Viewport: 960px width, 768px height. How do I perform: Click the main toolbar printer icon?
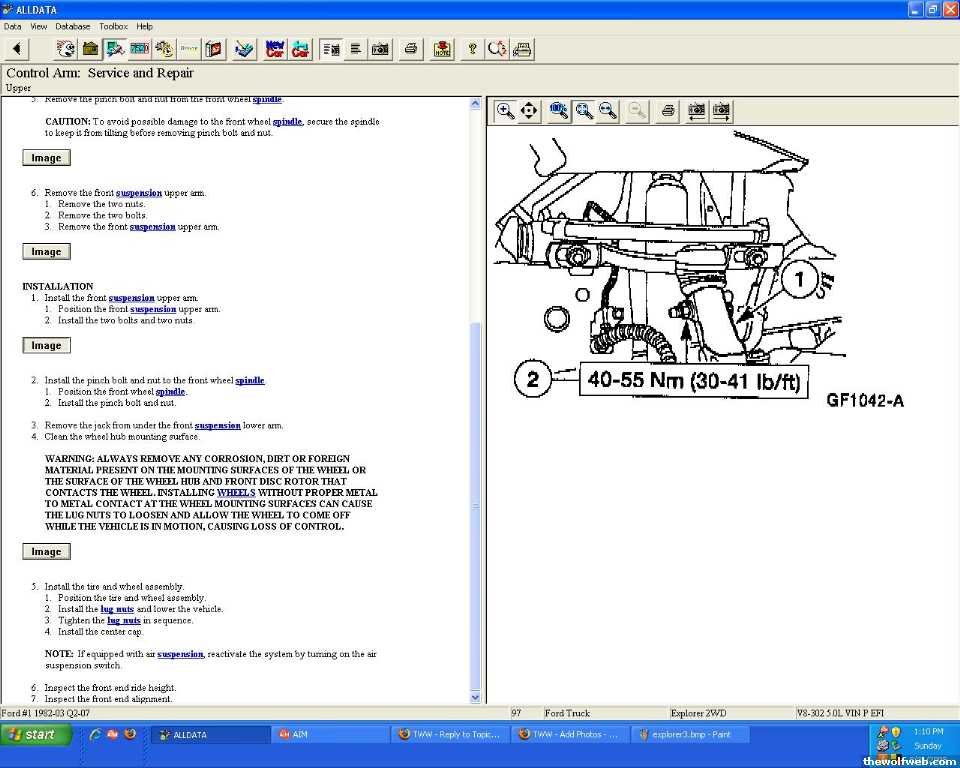click(410, 49)
